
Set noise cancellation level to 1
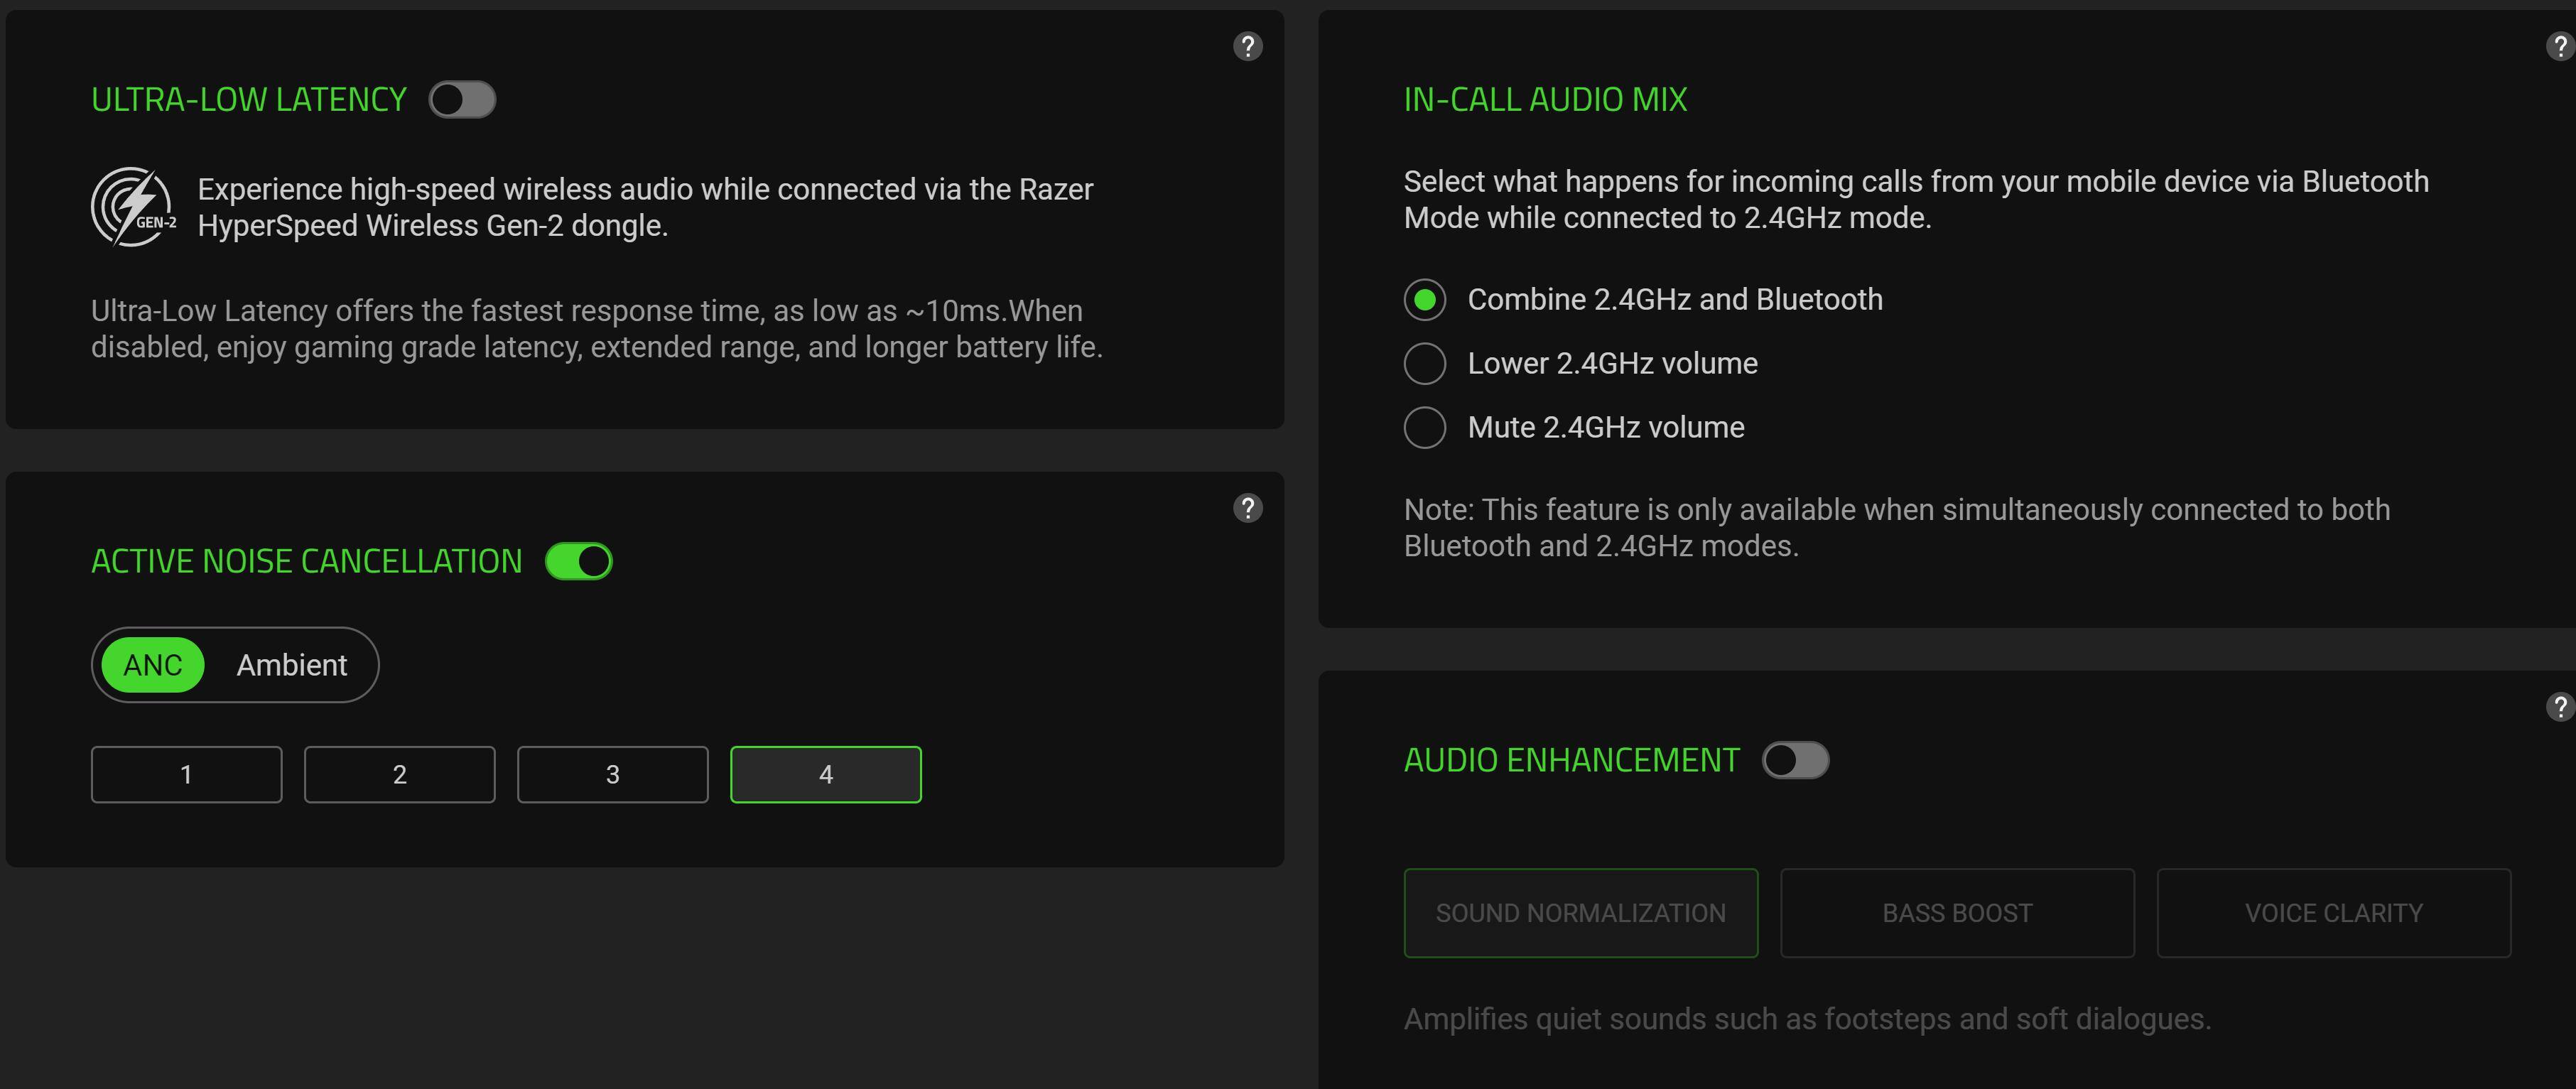click(x=186, y=774)
